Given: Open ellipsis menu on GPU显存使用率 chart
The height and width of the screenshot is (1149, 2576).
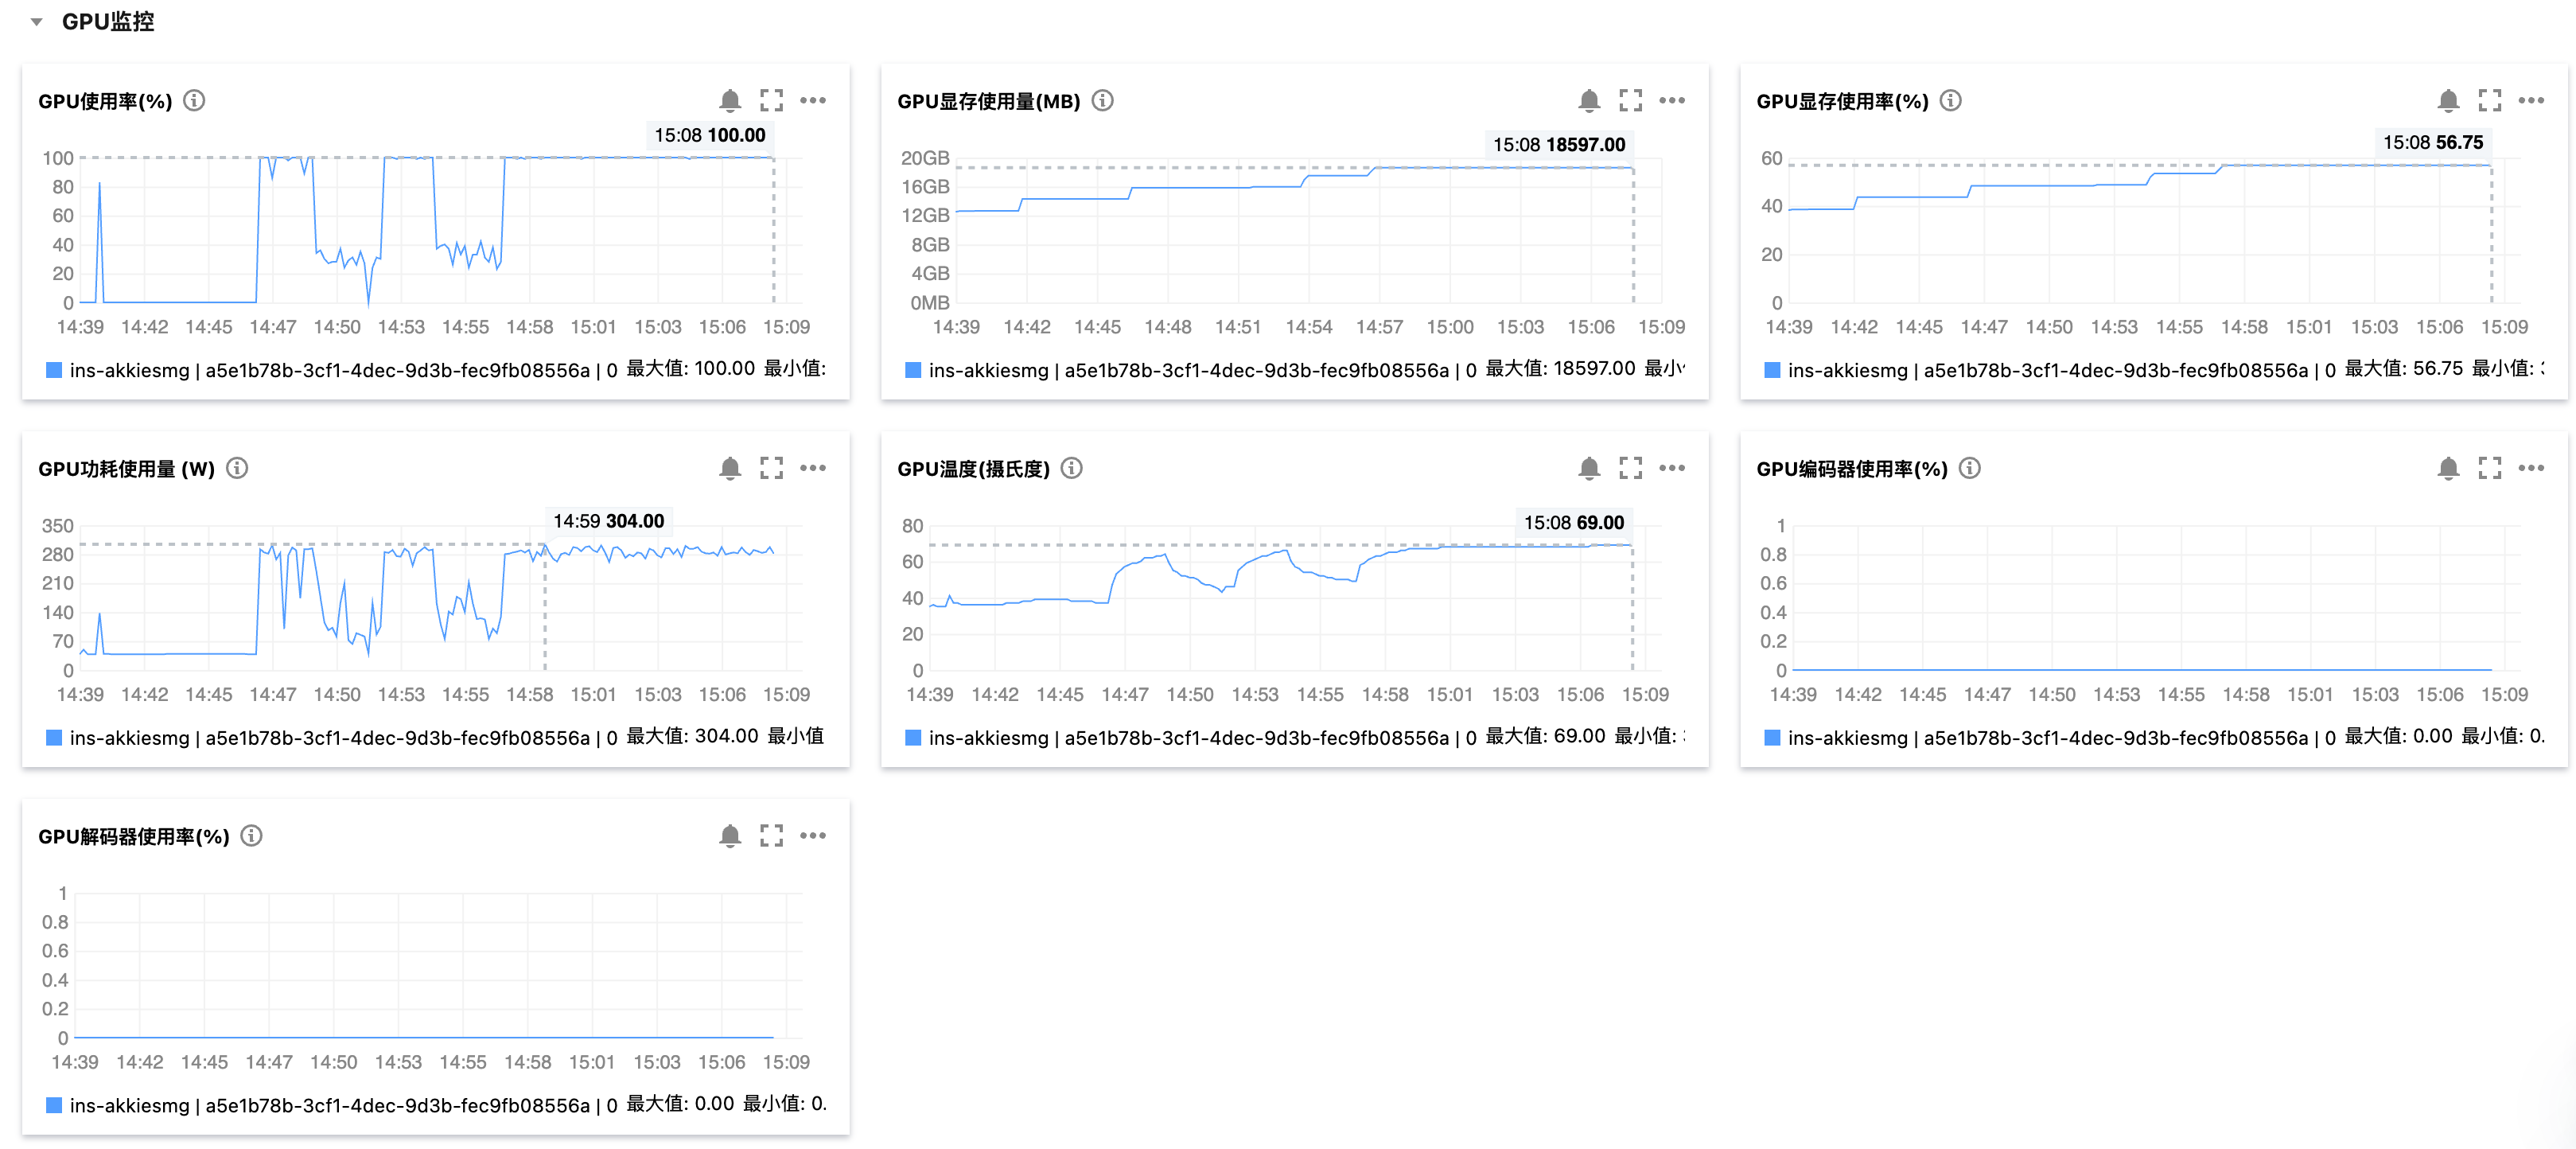Looking at the screenshot, I should point(2531,101).
